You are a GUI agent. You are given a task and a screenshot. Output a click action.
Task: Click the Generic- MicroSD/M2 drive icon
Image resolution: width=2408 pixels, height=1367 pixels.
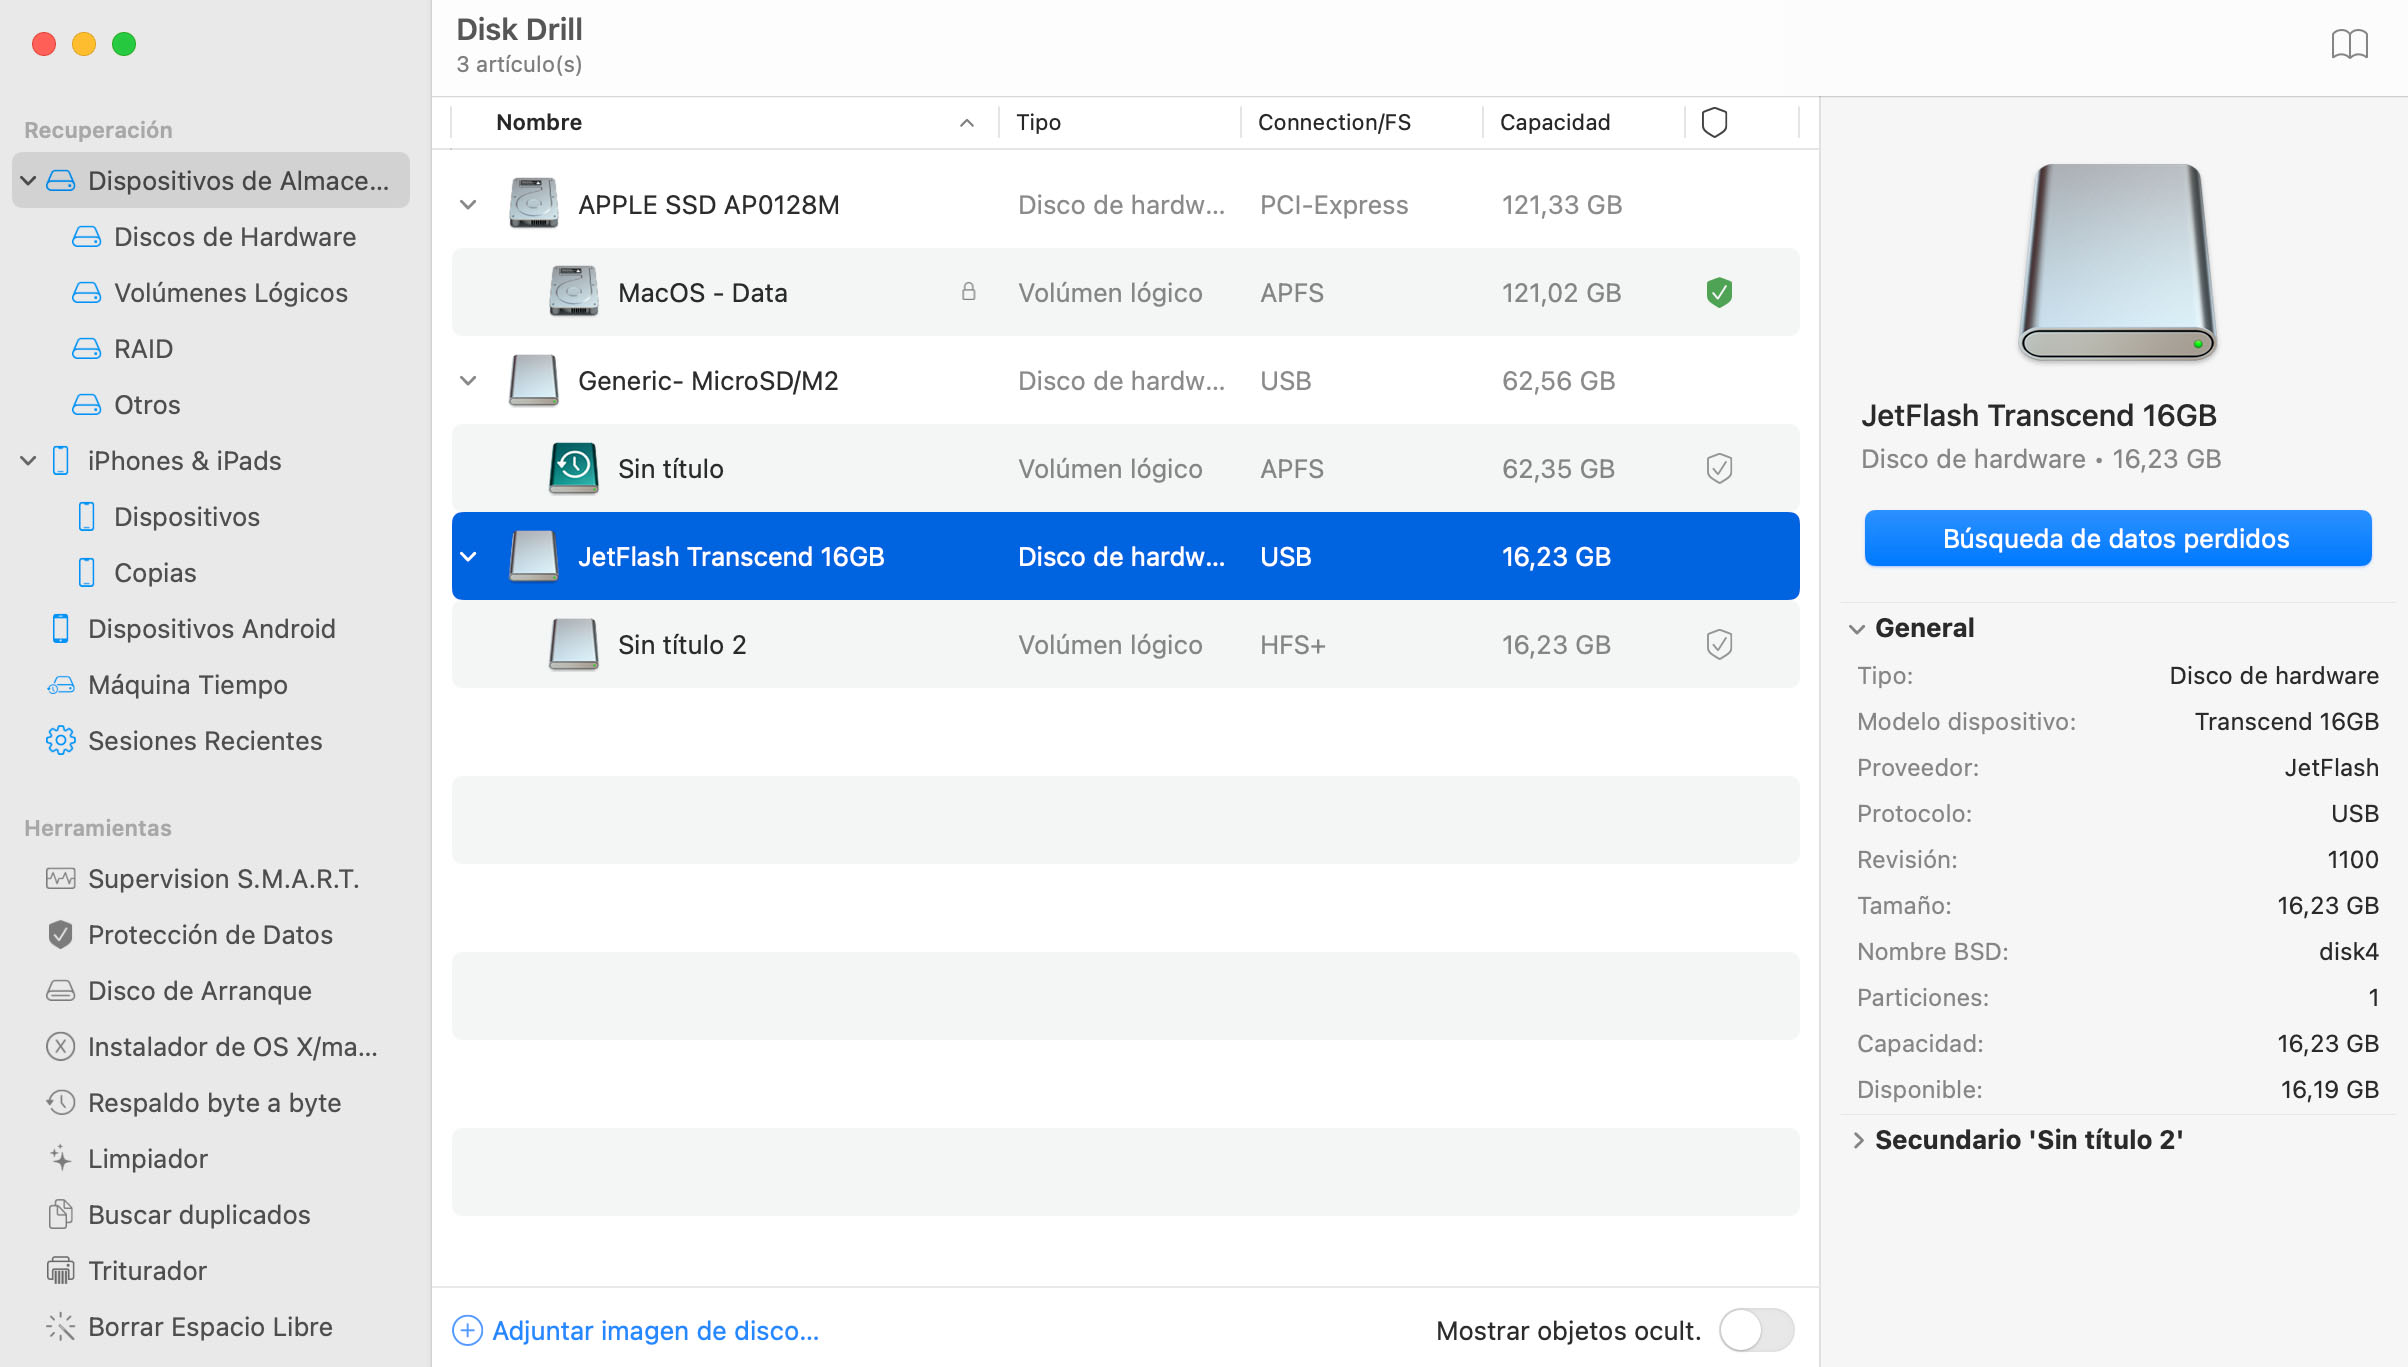tap(533, 380)
